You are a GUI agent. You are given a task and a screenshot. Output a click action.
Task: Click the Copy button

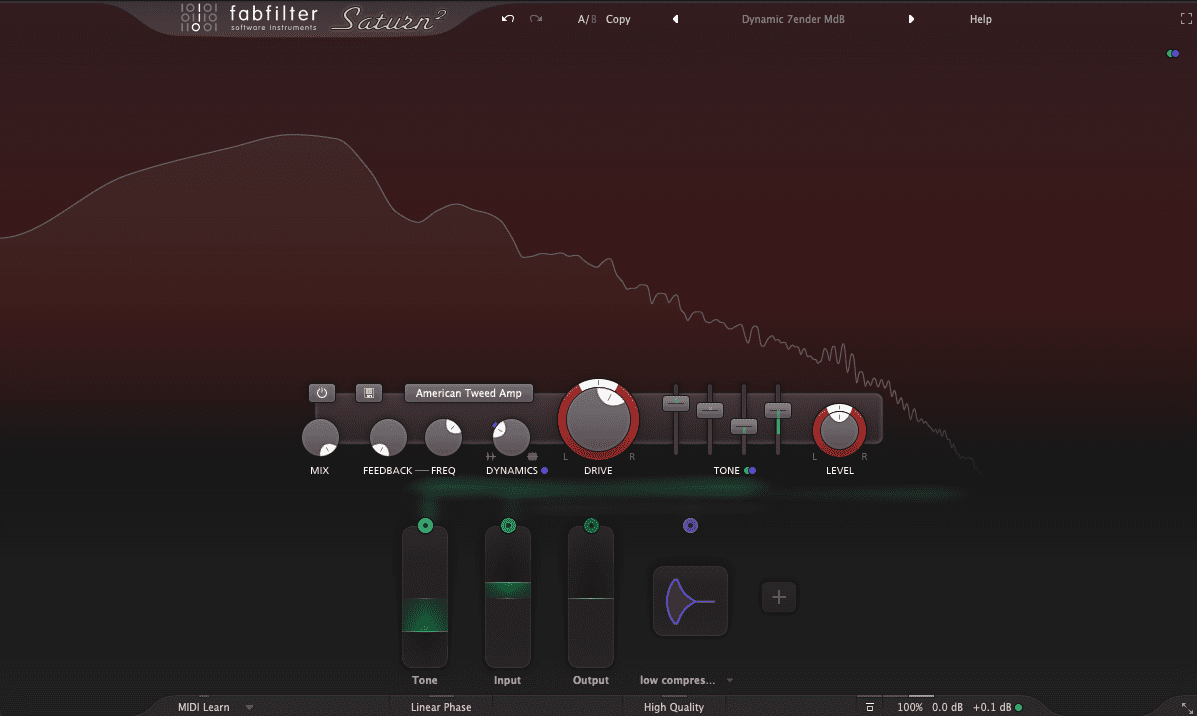pos(618,19)
